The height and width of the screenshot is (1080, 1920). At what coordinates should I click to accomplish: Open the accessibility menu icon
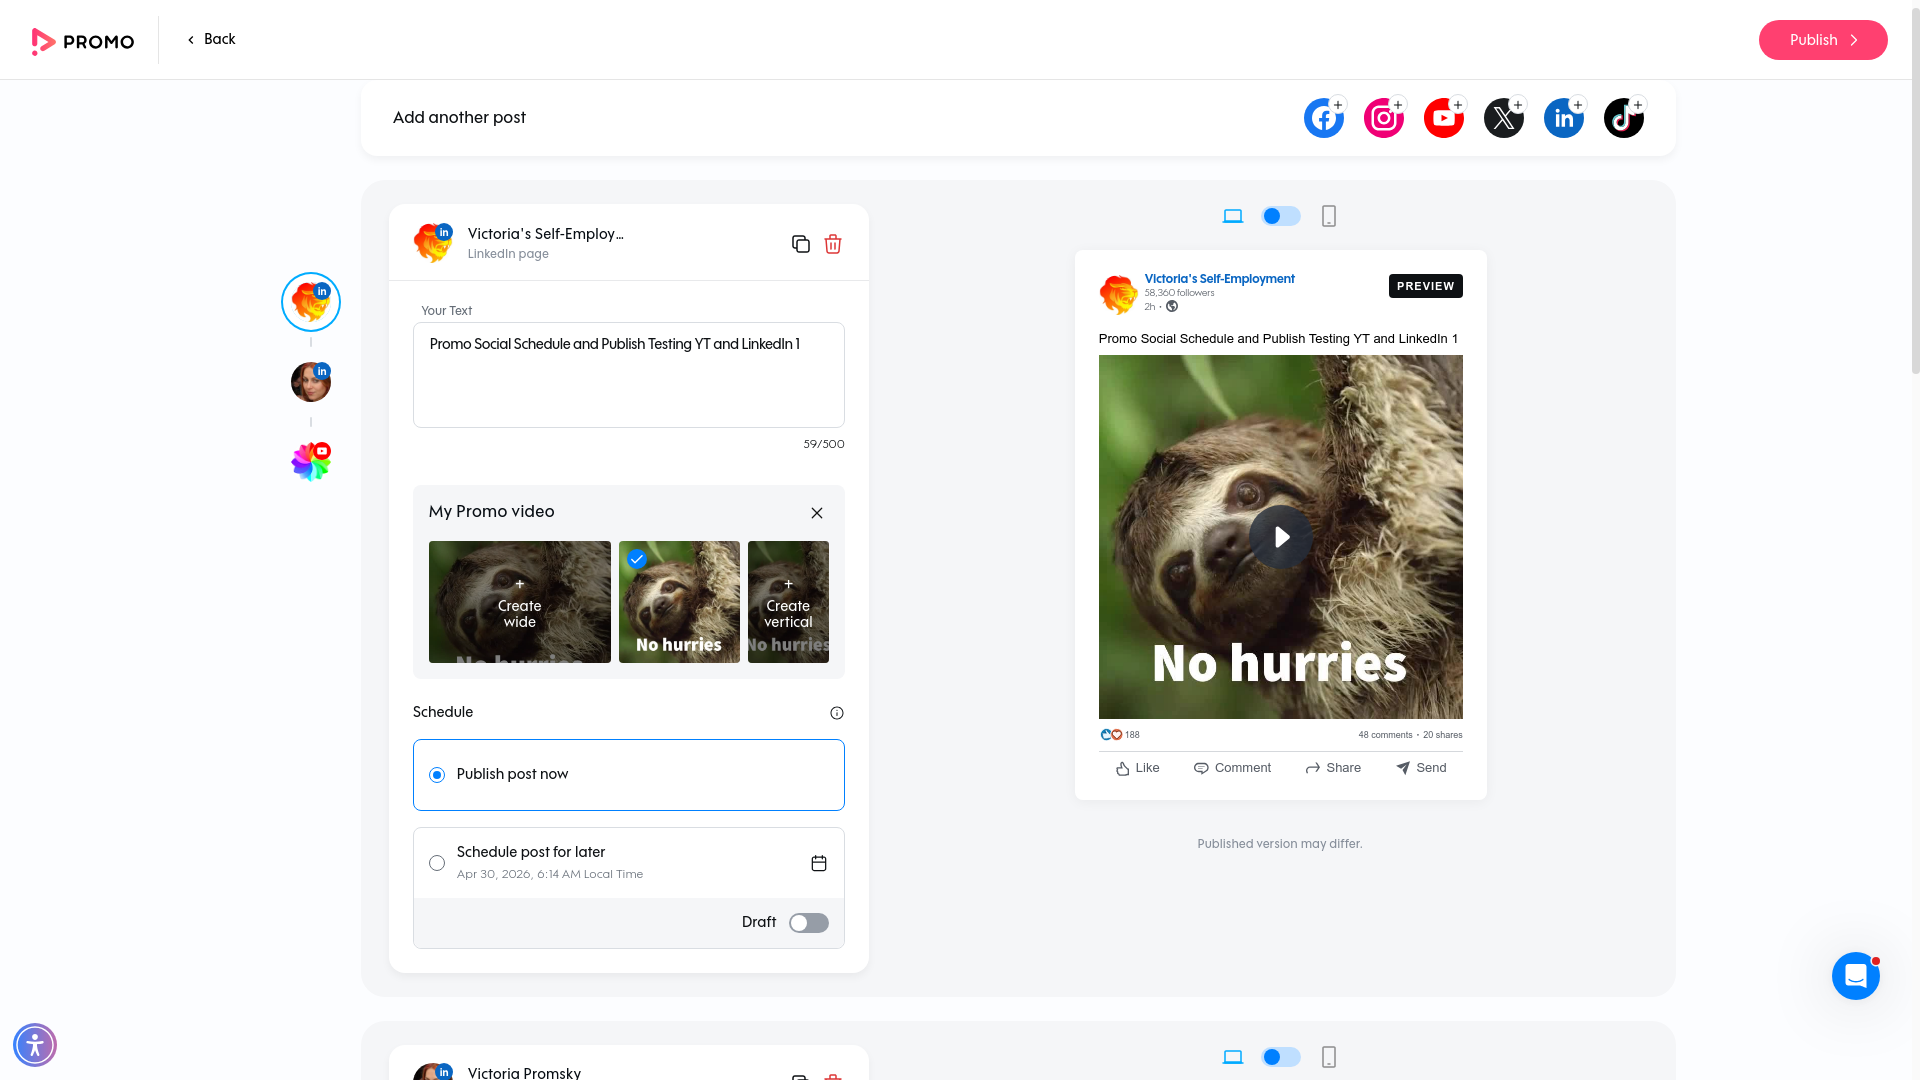[x=35, y=1044]
